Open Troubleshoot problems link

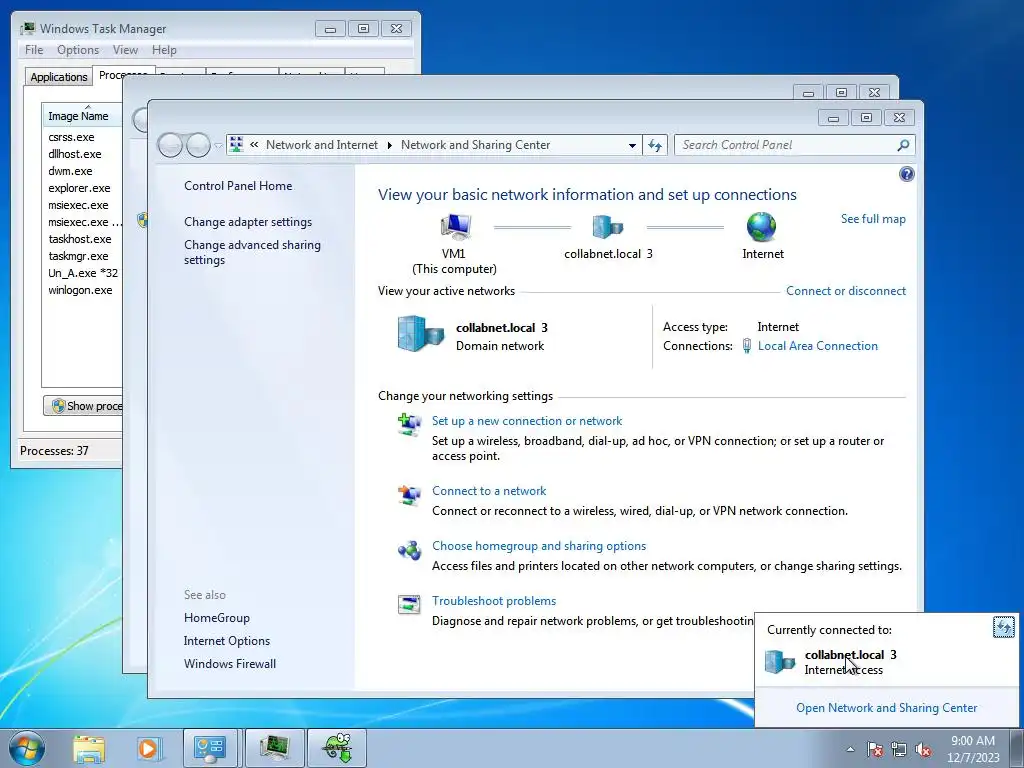click(x=494, y=601)
